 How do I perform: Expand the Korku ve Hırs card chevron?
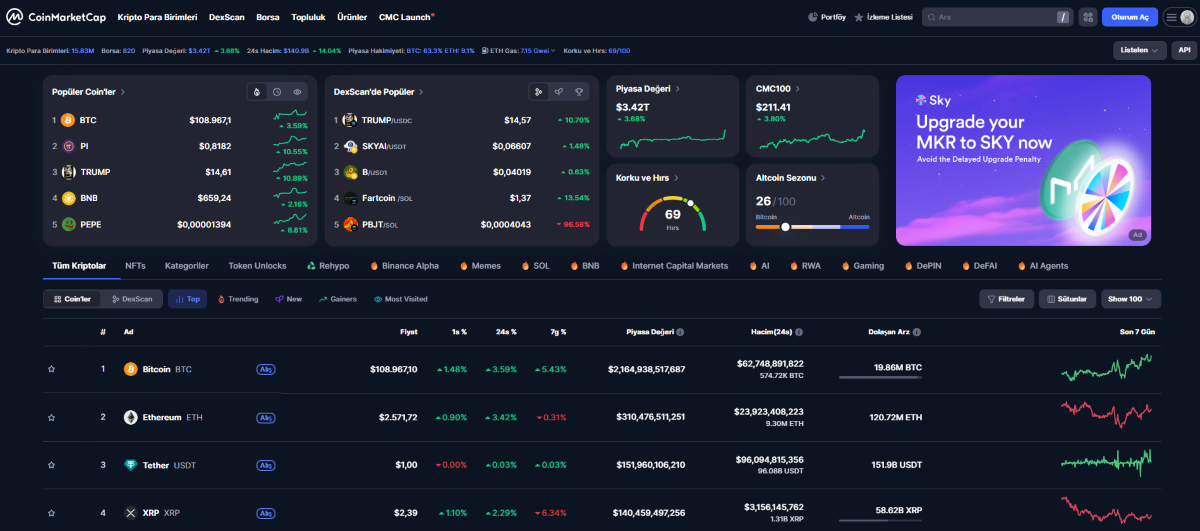click(x=677, y=177)
